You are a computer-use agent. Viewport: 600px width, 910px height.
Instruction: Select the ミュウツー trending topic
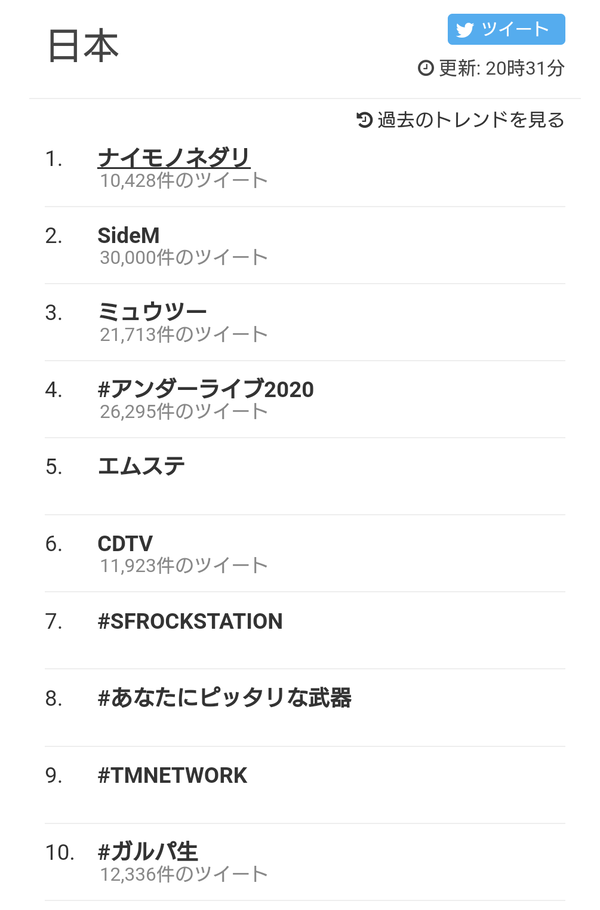(x=152, y=312)
